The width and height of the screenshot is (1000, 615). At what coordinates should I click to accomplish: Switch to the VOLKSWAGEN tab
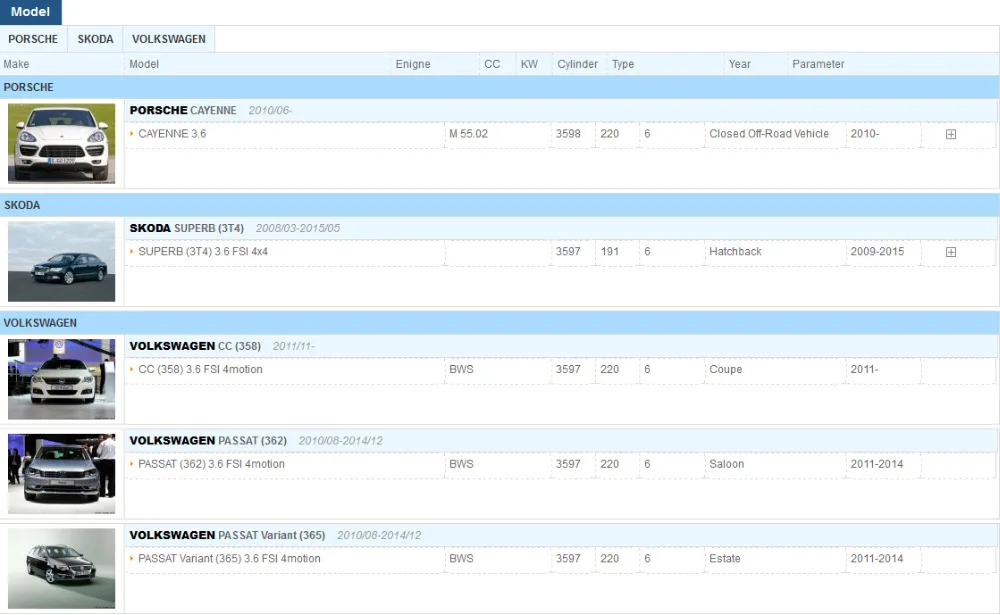coord(169,39)
